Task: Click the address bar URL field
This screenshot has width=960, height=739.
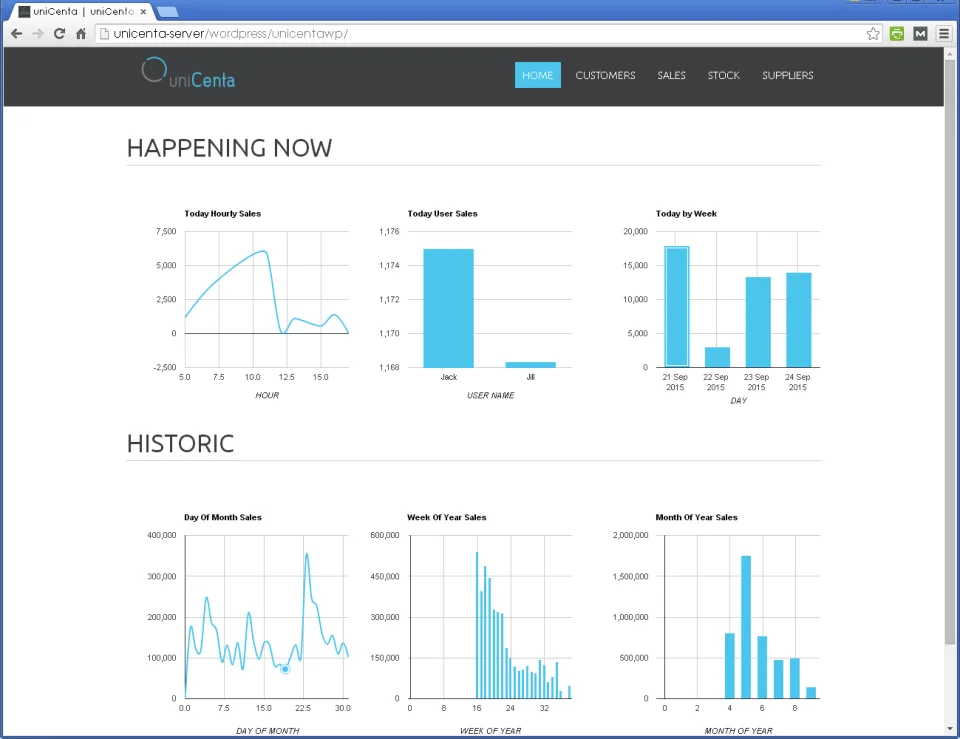Action: [x=481, y=34]
